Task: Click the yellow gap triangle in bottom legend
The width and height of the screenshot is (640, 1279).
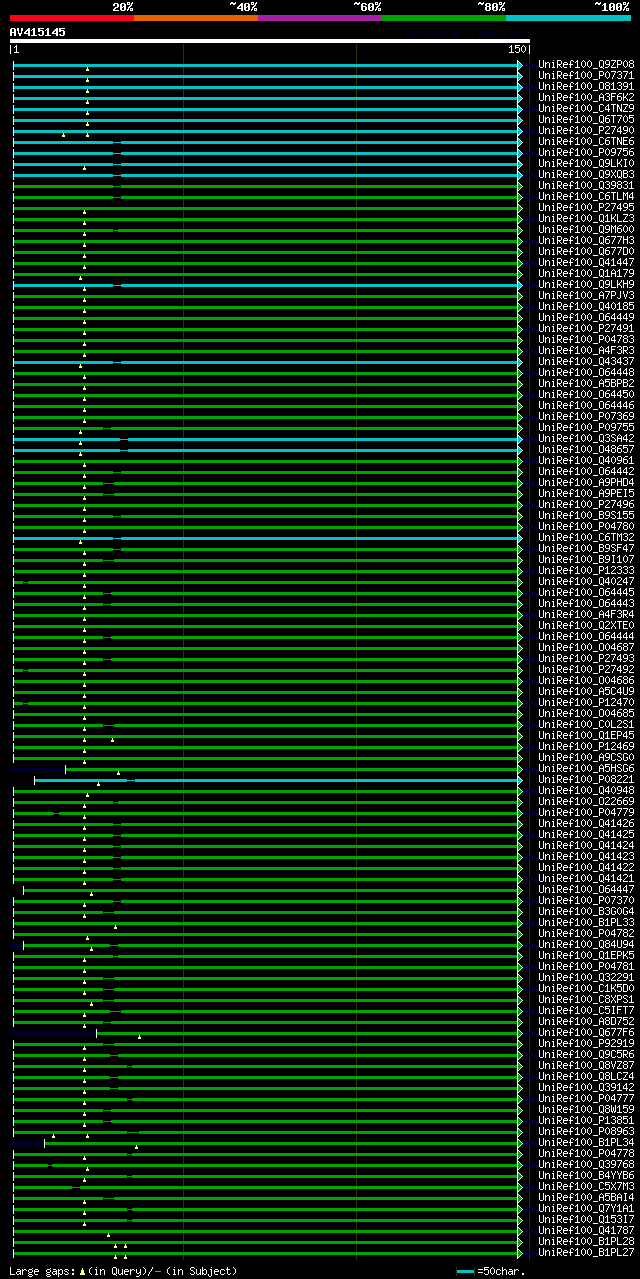Action: coord(82,1271)
